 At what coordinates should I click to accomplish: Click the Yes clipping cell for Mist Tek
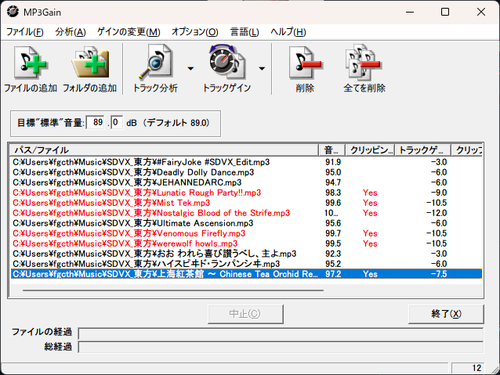click(x=370, y=203)
